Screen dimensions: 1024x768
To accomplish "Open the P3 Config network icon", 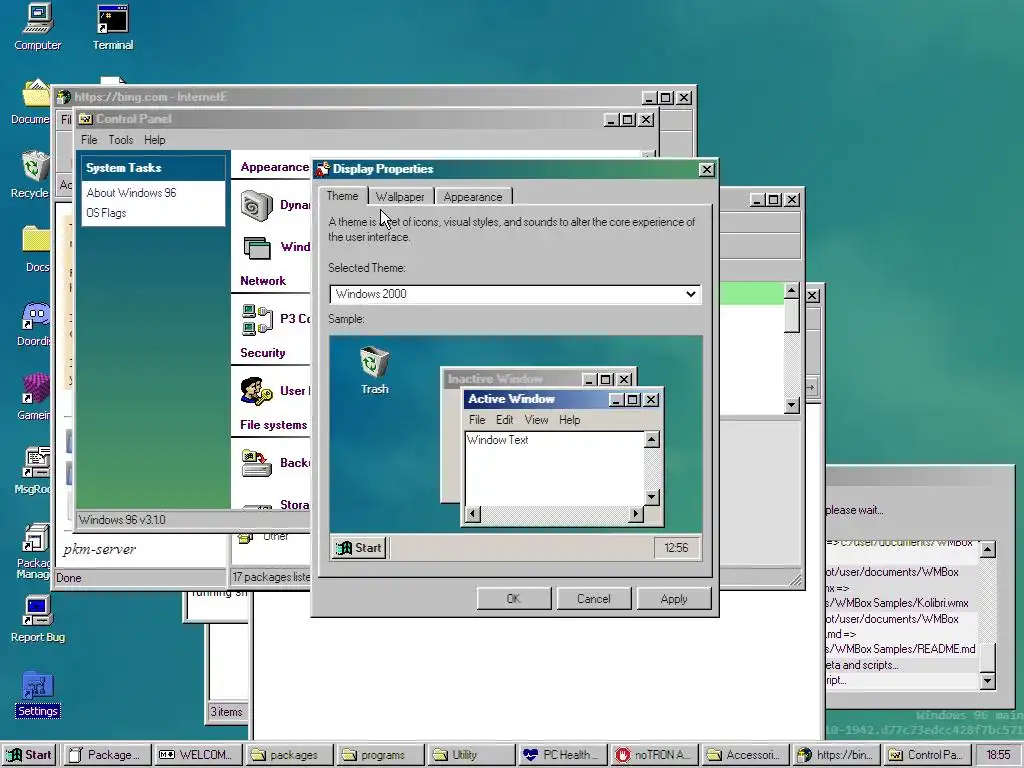I will coord(257,319).
